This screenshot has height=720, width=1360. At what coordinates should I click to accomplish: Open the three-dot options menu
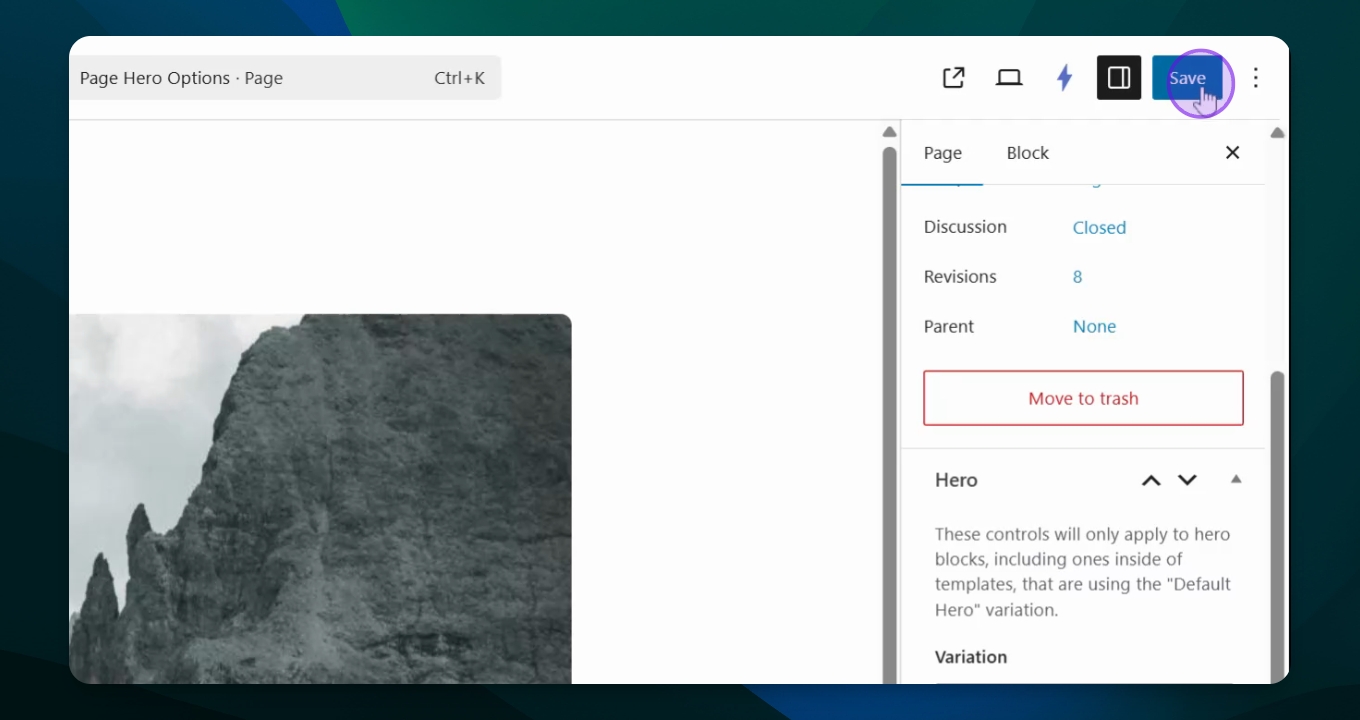pyautogui.click(x=1256, y=78)
